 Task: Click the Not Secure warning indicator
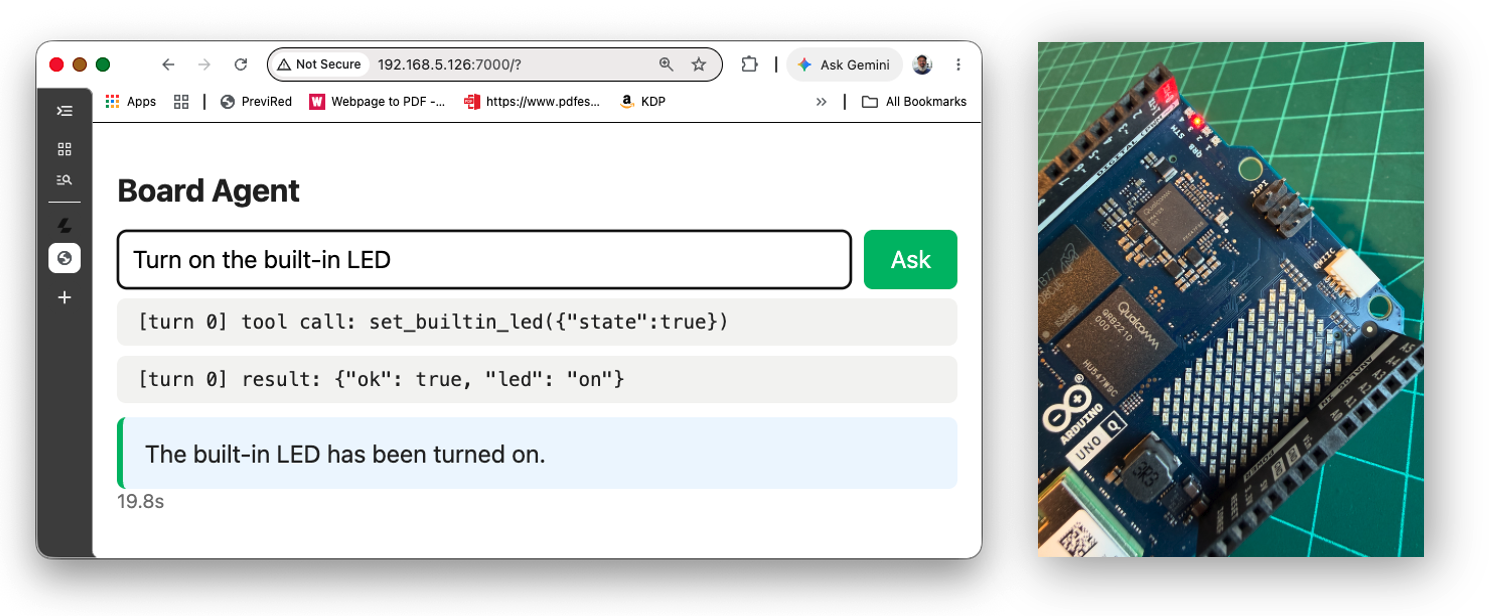pos(319,64)
